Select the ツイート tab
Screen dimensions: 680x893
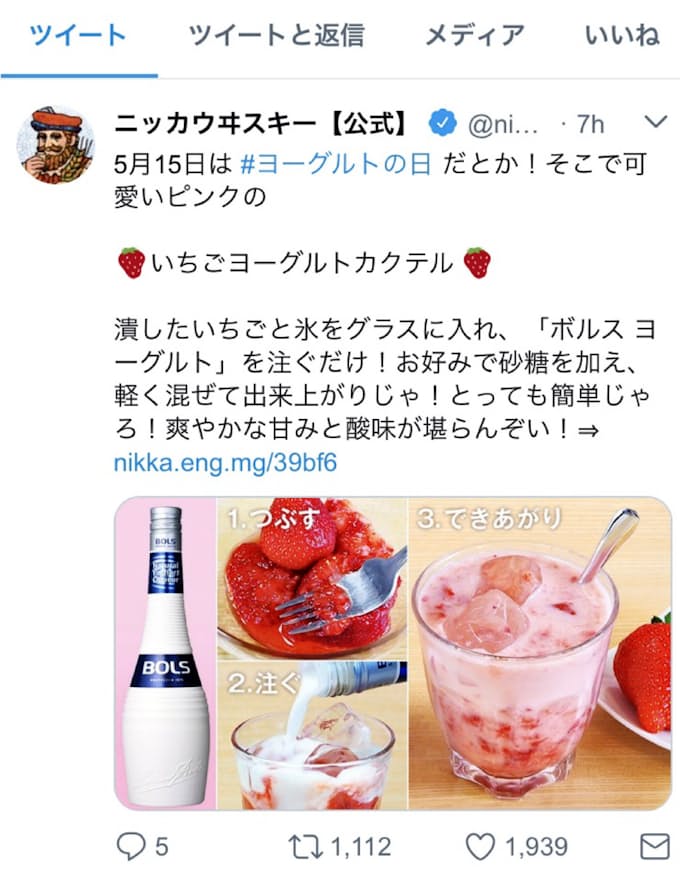tap(78, 35)
